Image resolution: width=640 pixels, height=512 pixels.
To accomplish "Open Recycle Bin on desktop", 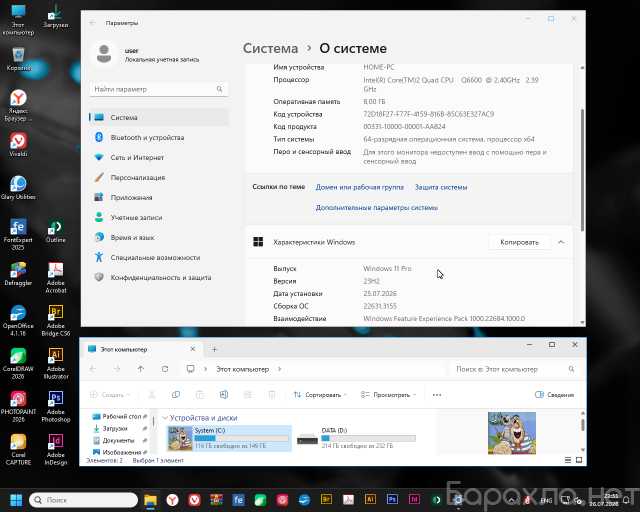I will 18,59.
